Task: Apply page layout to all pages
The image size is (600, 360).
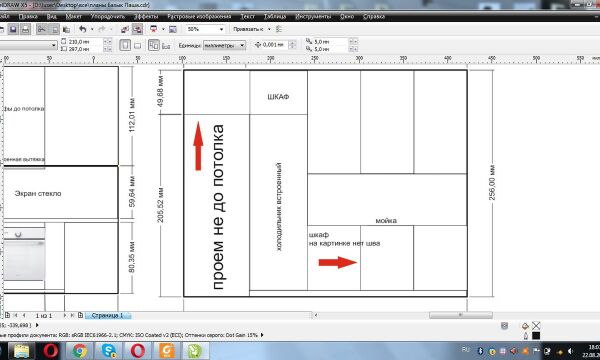Action: click(153, 45)
